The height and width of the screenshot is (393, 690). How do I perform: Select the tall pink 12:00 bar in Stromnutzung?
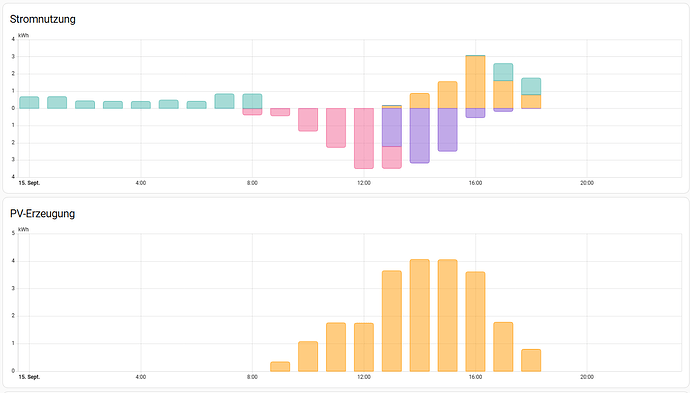pyautogui.click(x=364, y=139)
